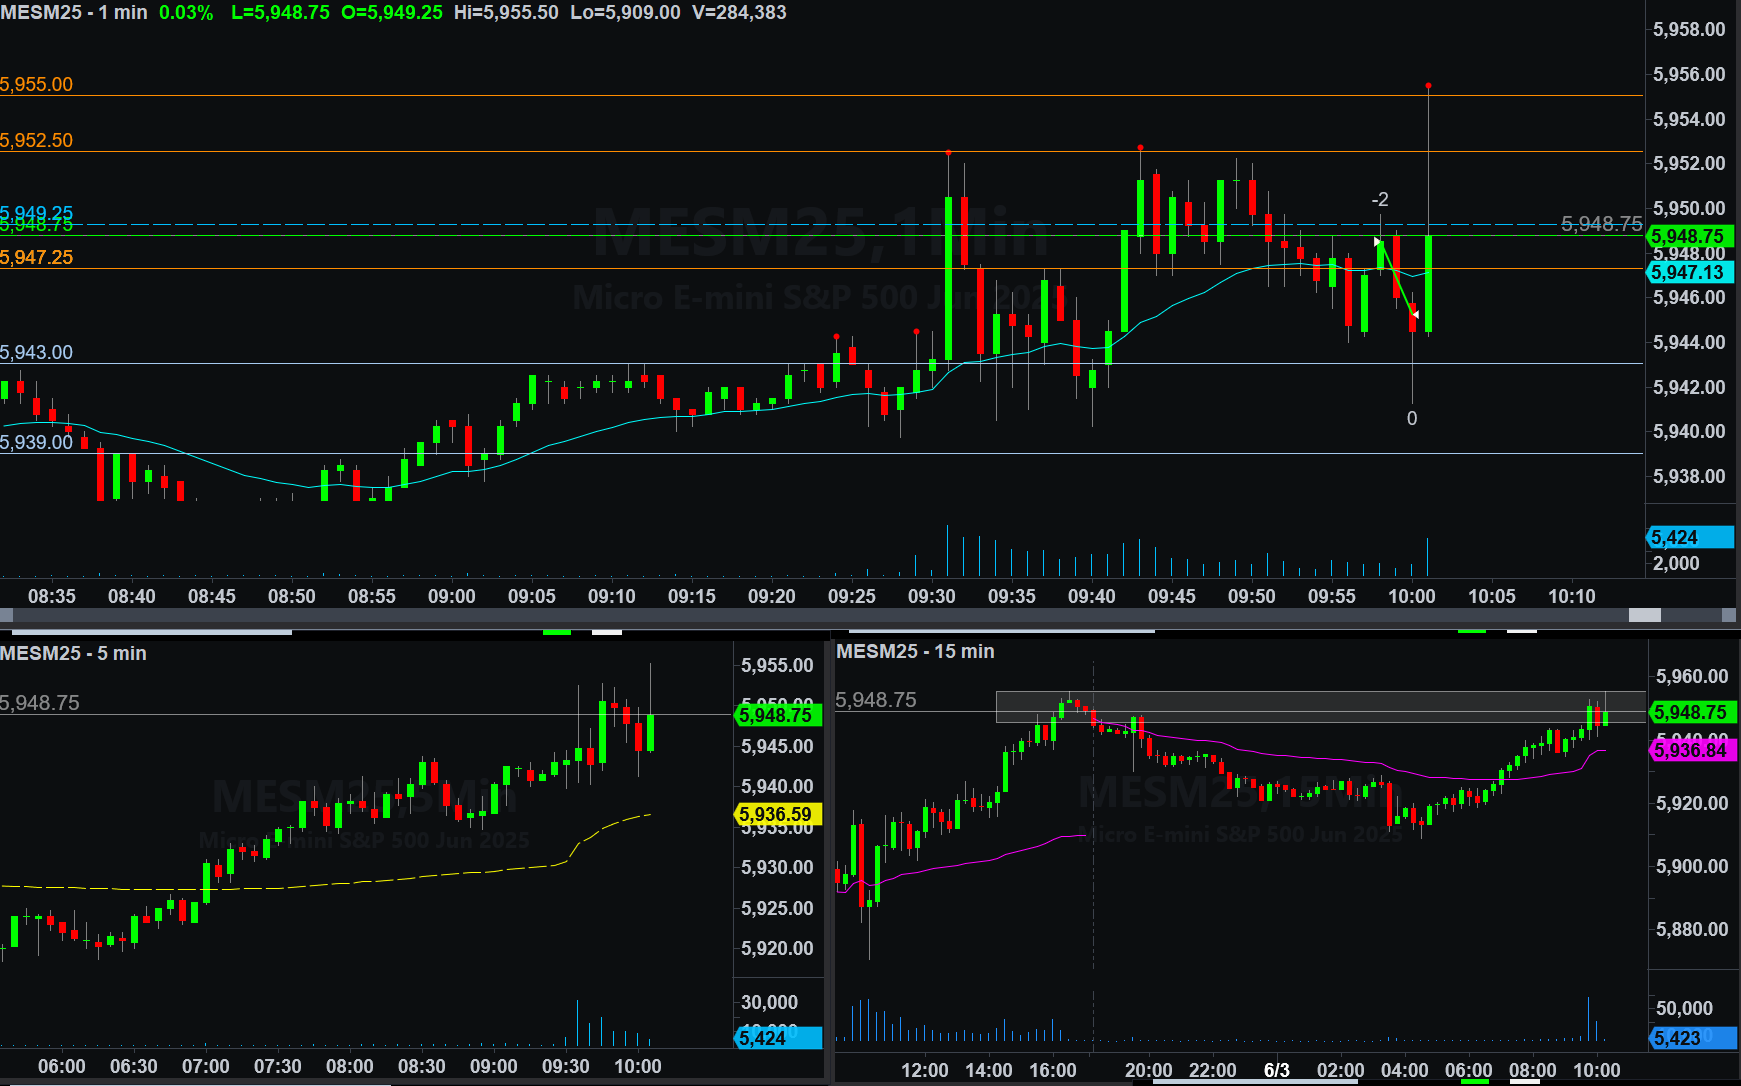1741x1086 pixels.
Task: Click the 5,939.00 price level label
Action: click(x=37, y=442)
